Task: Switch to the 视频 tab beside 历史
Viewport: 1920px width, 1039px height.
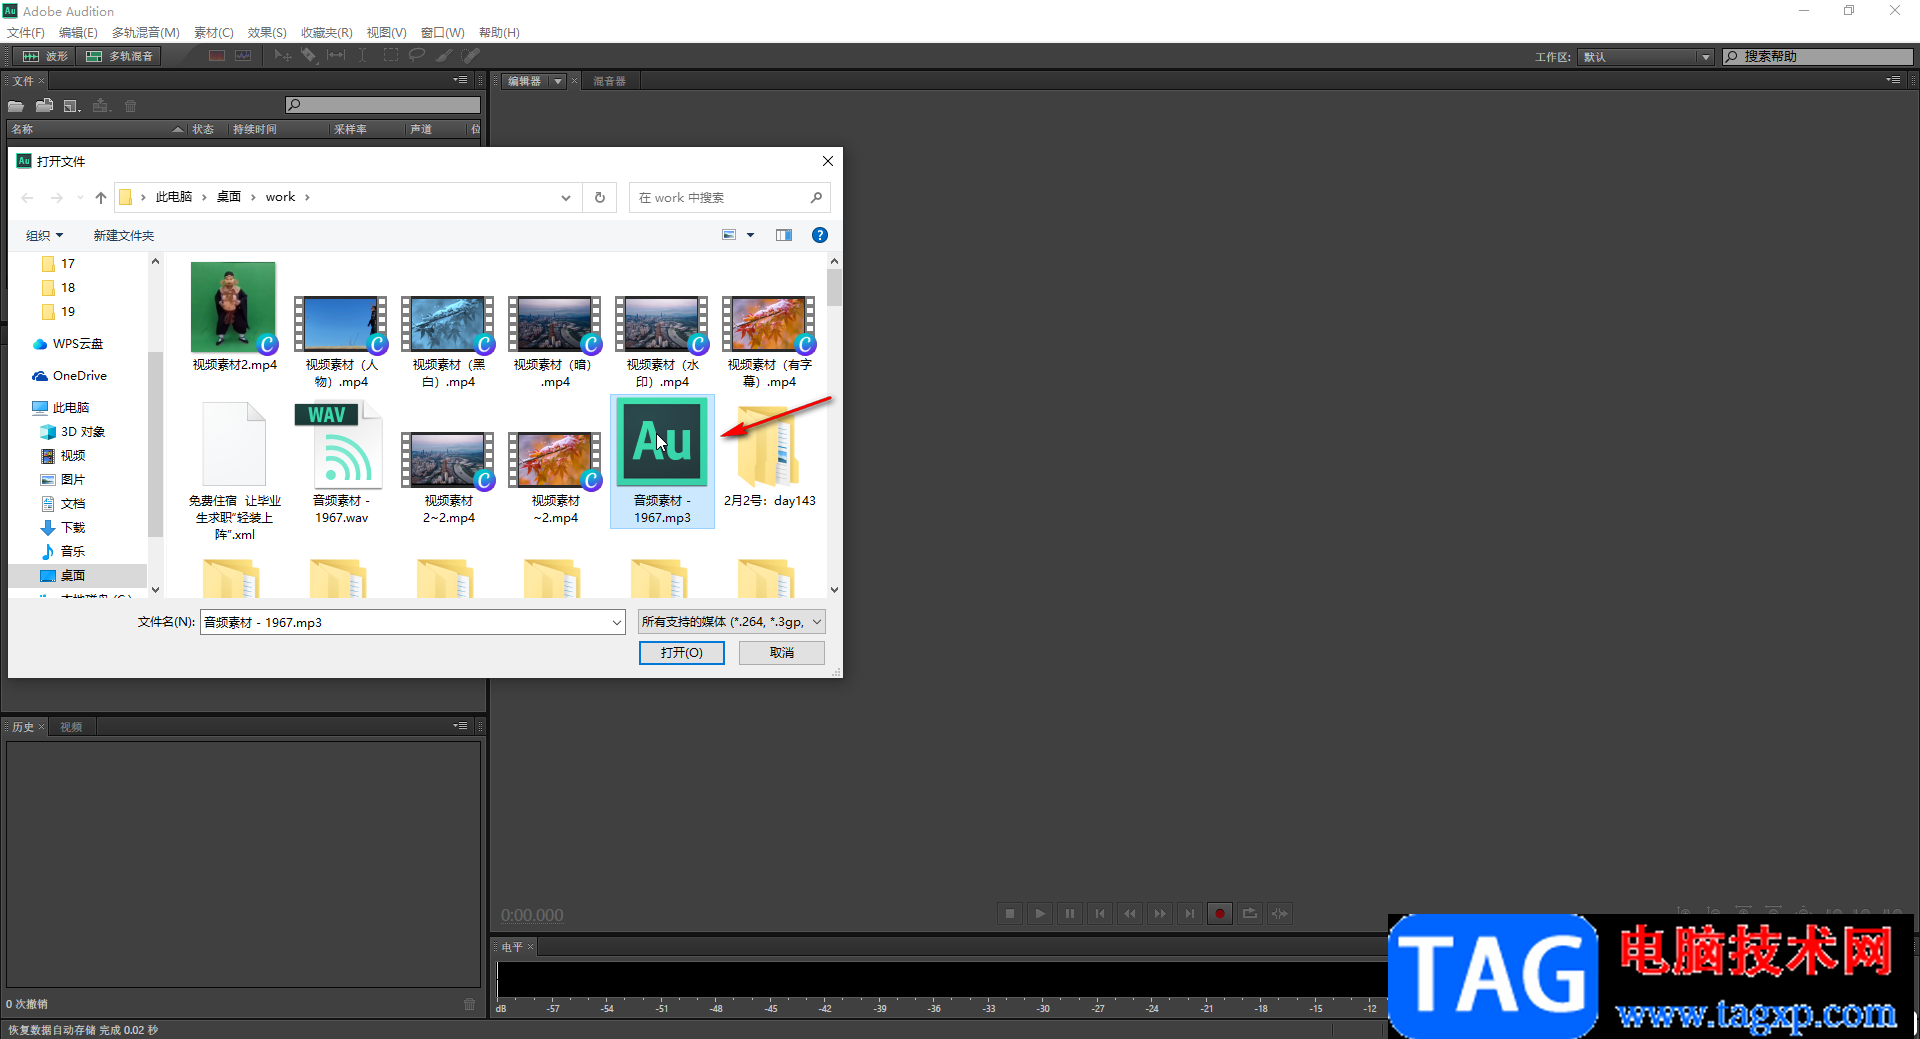Action: coord(71,727)
